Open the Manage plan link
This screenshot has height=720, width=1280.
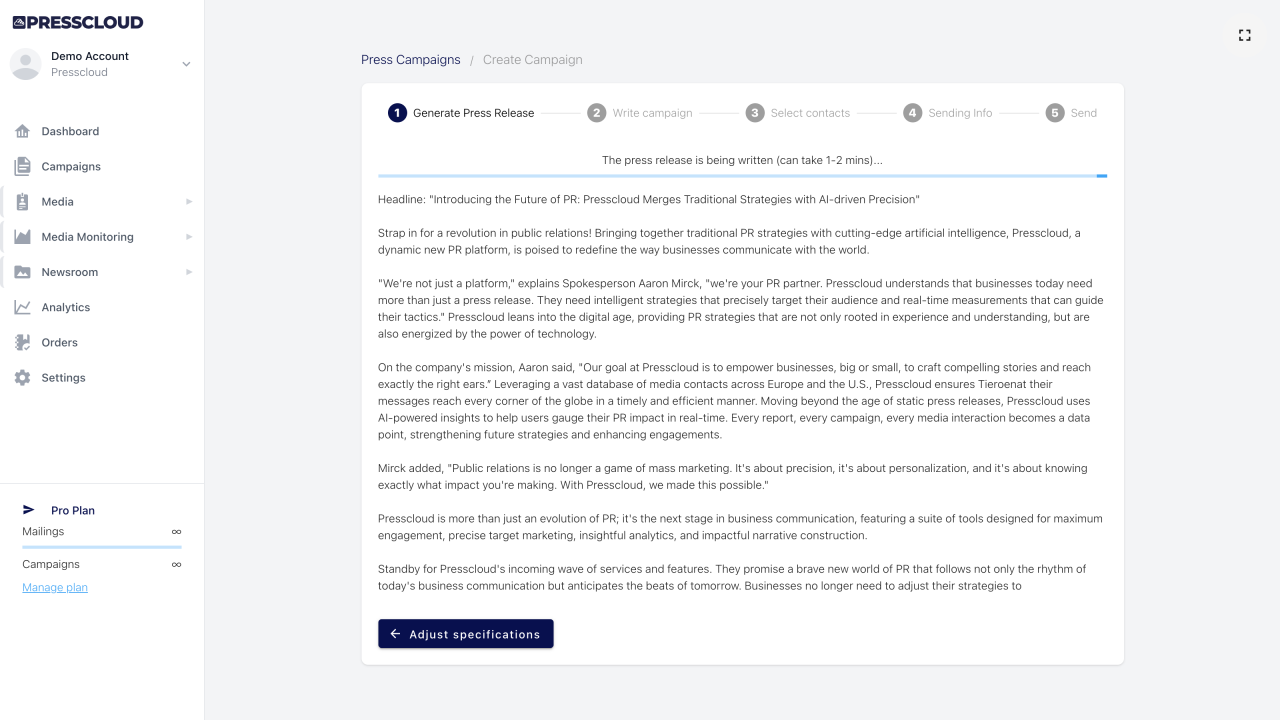tap(54, 587)
